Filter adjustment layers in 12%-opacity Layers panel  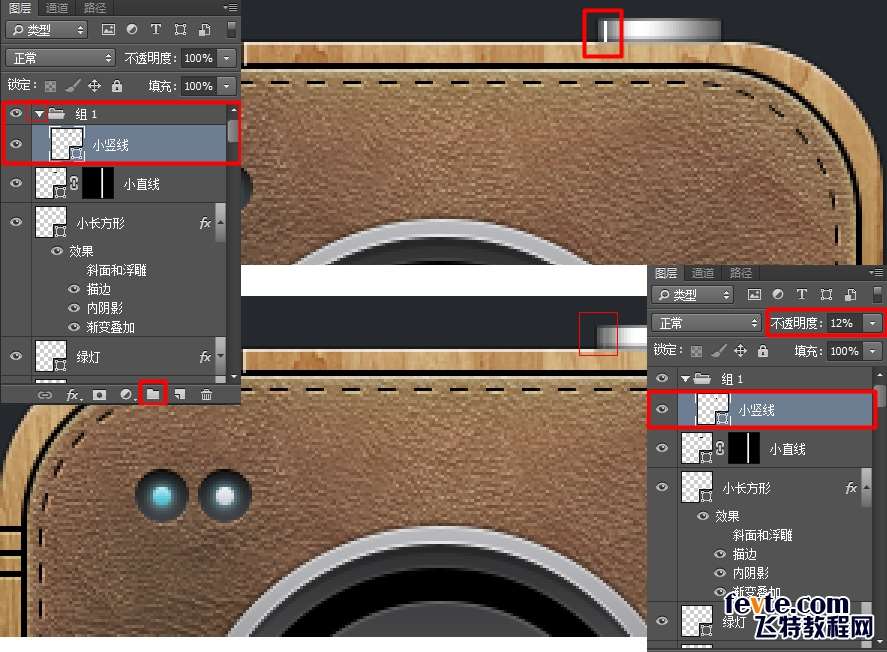778,295
